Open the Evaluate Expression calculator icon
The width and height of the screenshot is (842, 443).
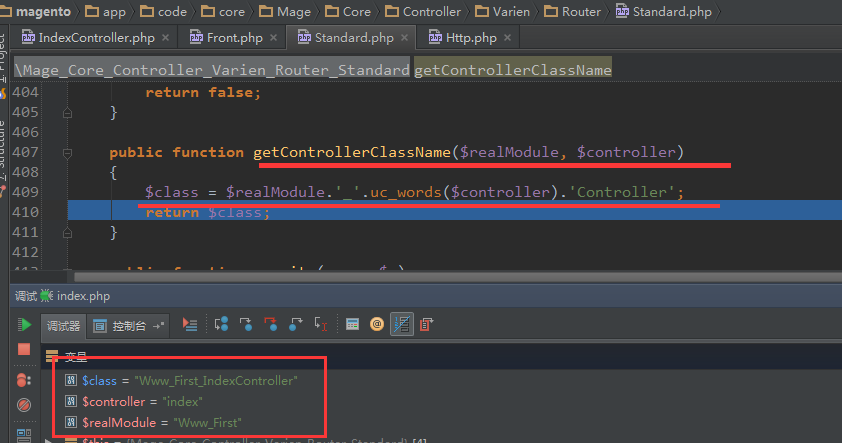click(352, 324)
